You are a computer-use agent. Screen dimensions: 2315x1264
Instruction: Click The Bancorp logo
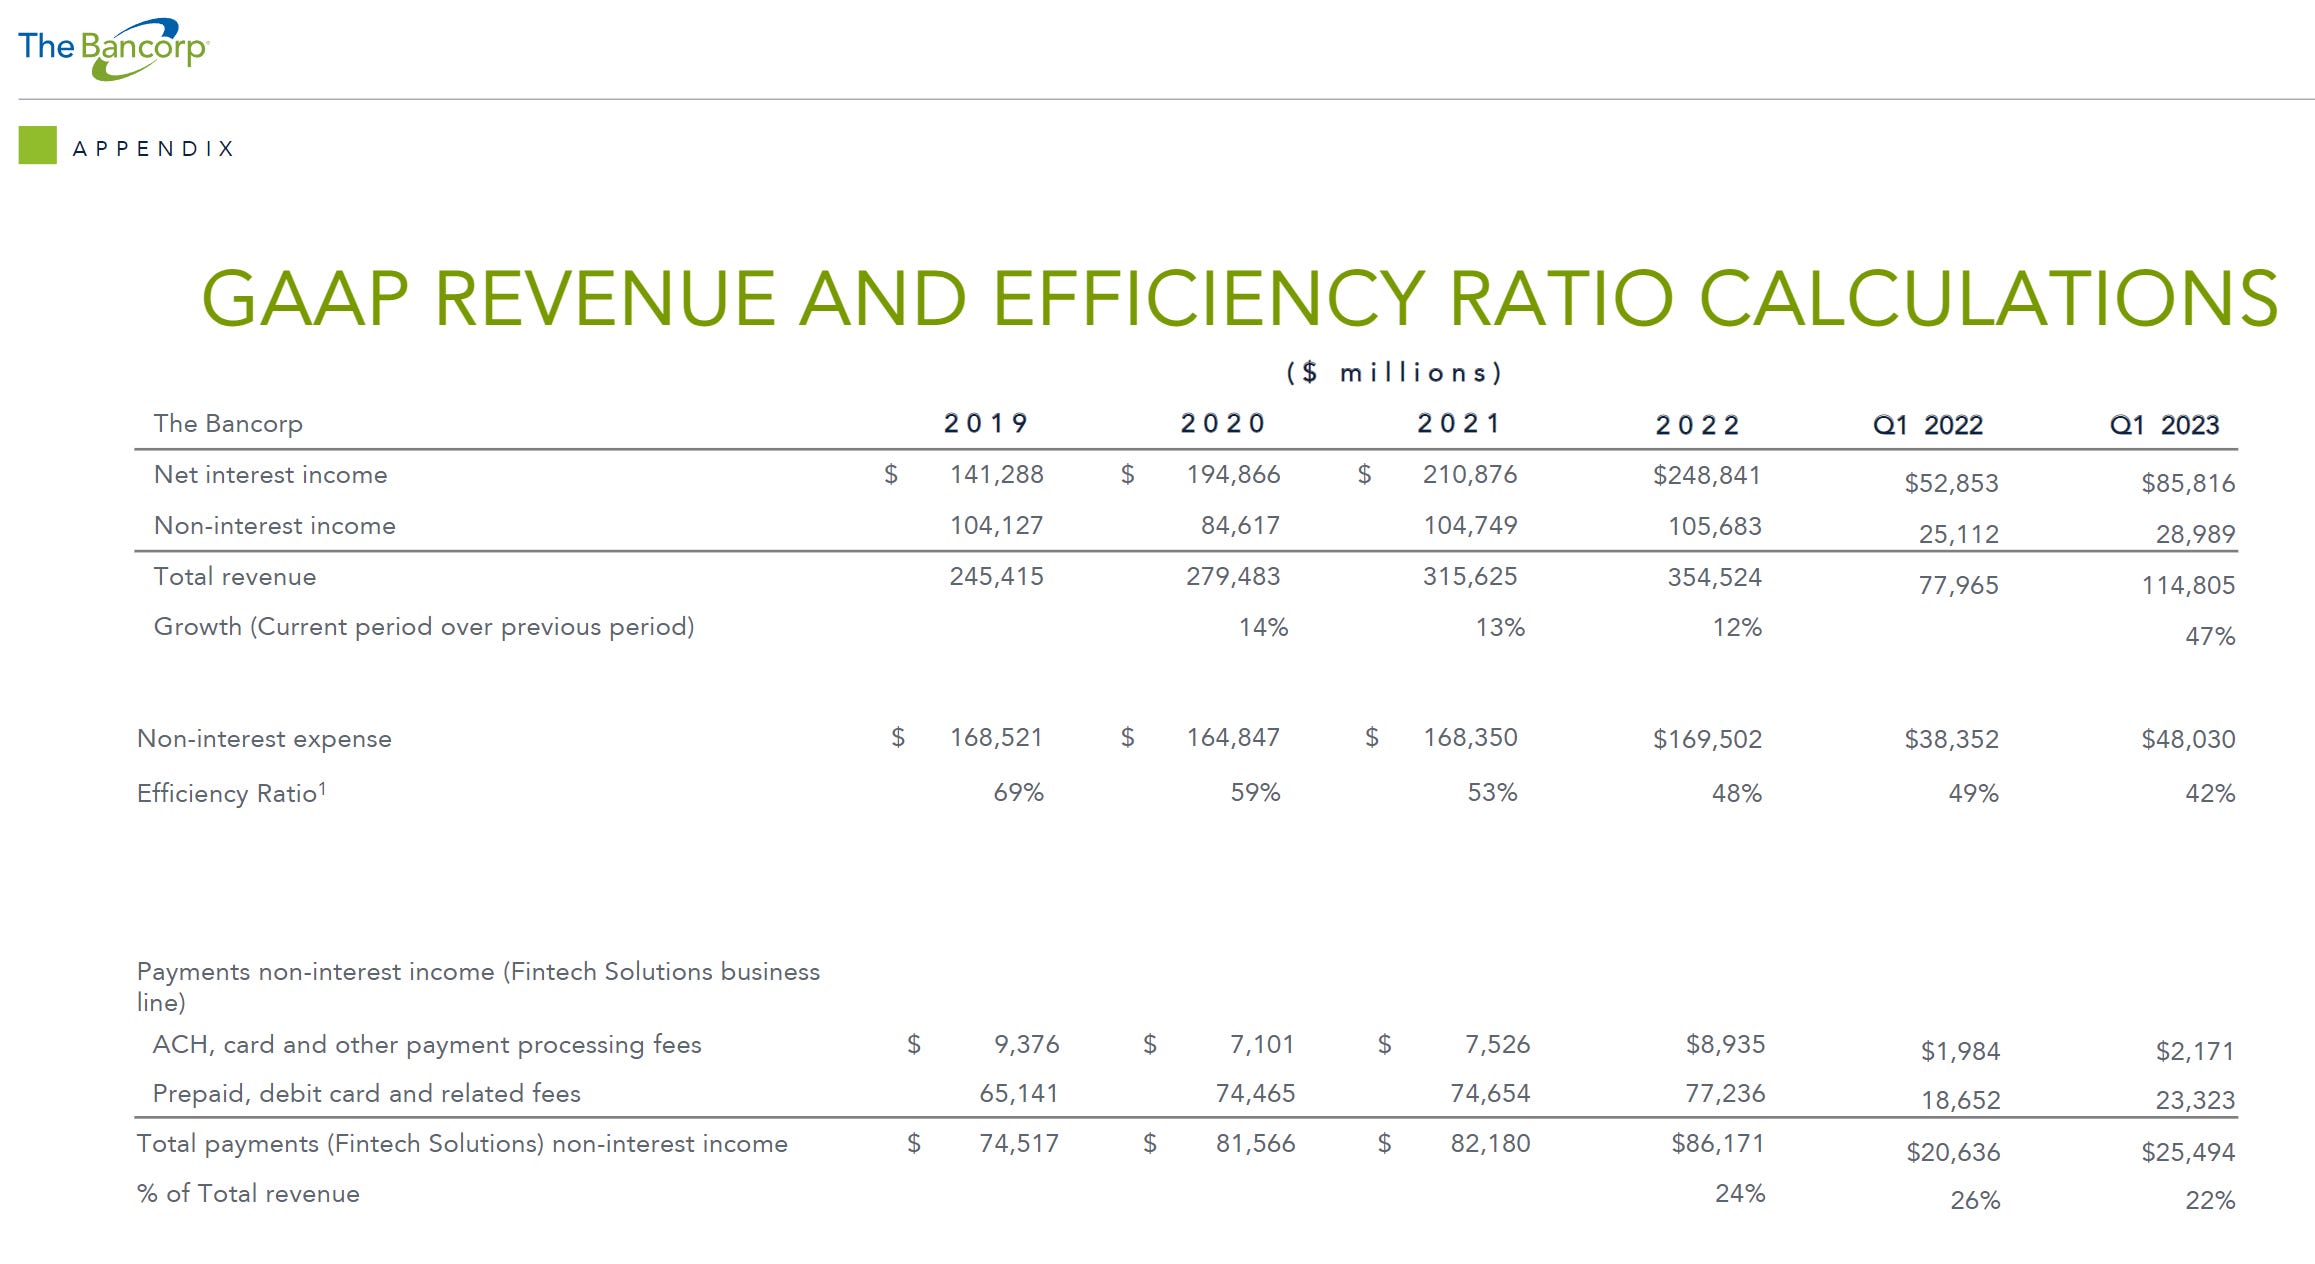(x=113, y=48)
